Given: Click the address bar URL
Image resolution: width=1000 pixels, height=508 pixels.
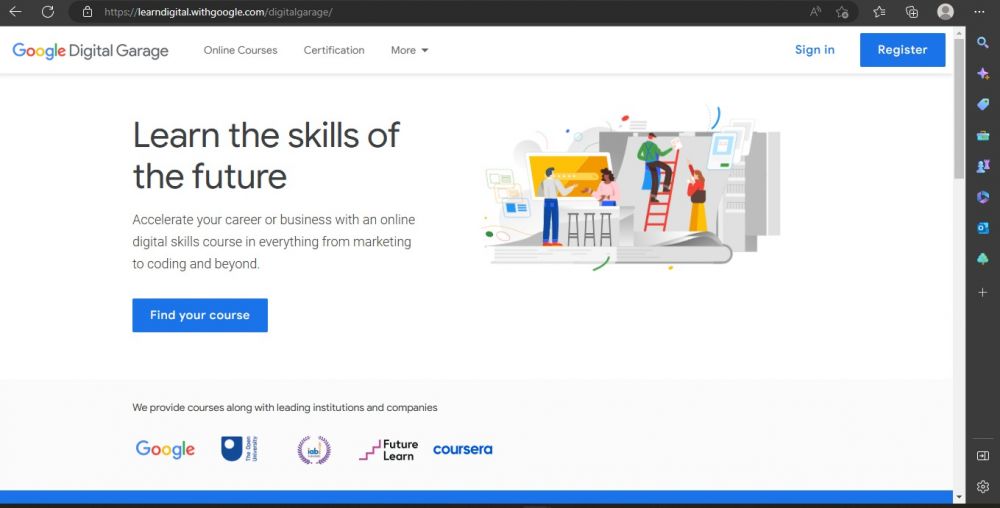Looking at the screenshot, I should coord(218,12).
